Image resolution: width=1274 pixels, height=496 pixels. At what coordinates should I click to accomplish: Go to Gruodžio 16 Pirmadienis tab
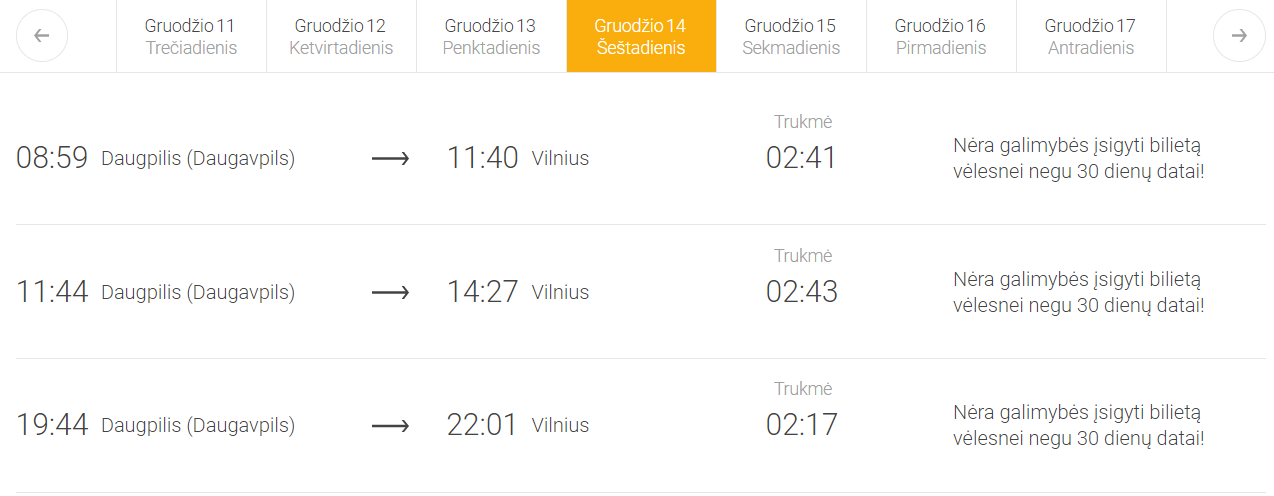click(x=941, y=36)
